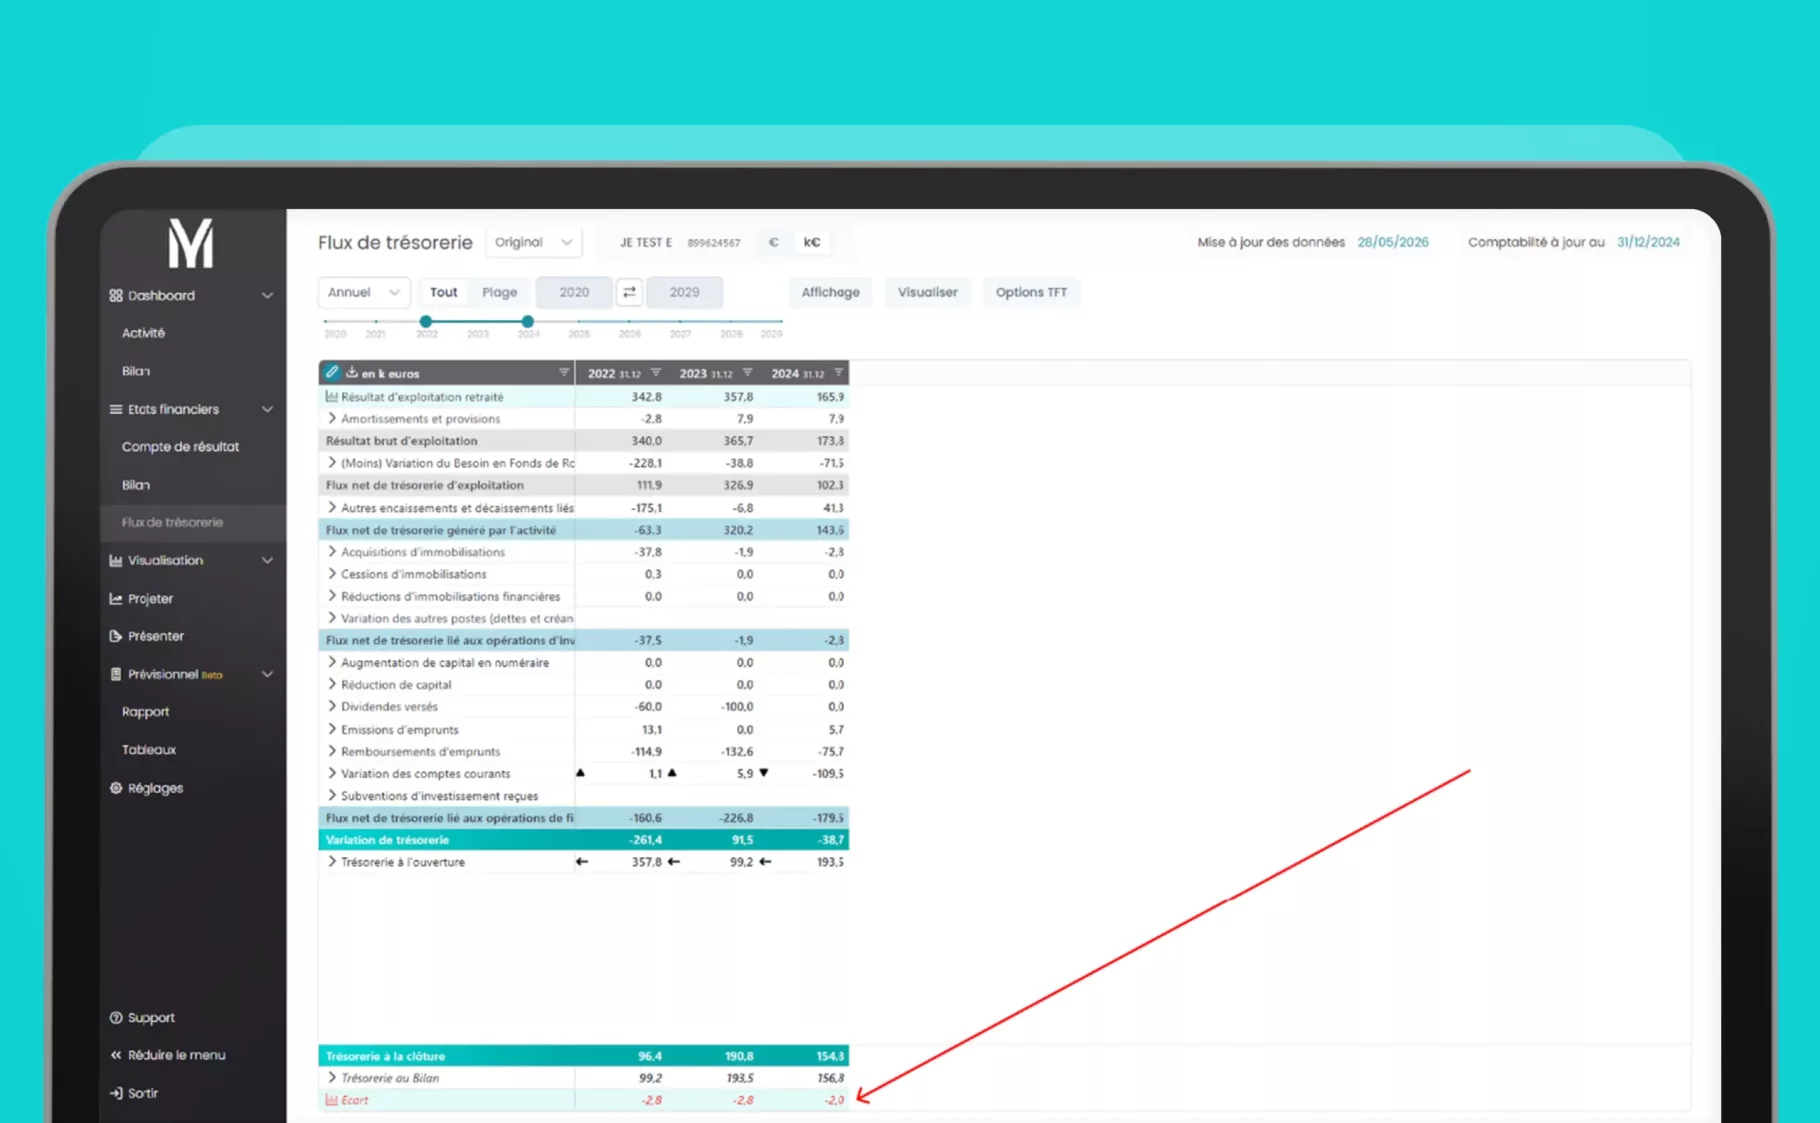
Task: Click the start handle of year slider at 2022
Action: pos(426,321)
